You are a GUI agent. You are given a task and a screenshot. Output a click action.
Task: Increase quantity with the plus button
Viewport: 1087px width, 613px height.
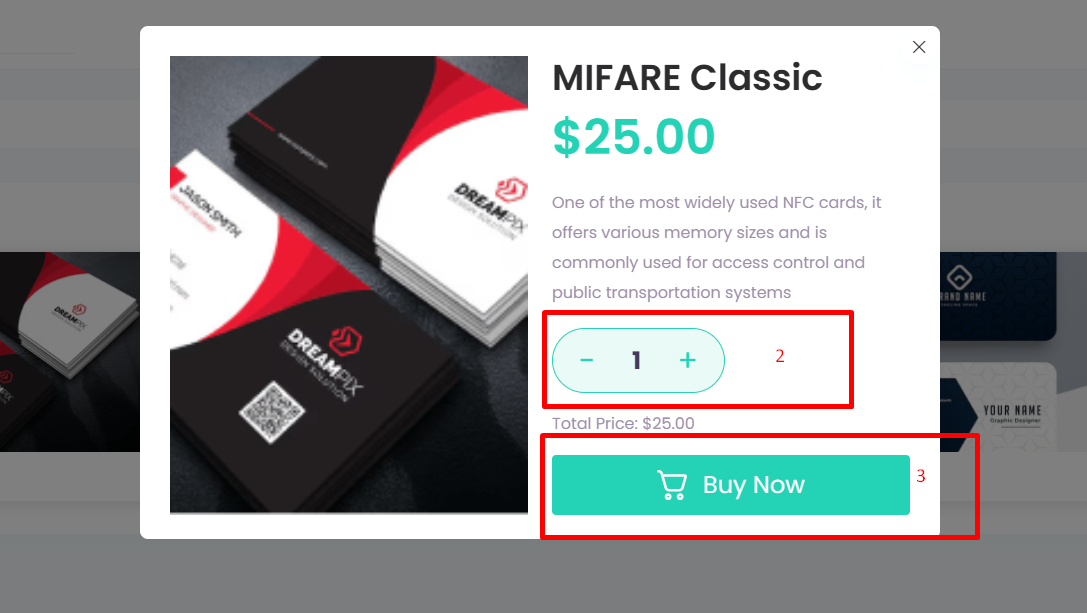pyautogui.click(x=688, y=360)
